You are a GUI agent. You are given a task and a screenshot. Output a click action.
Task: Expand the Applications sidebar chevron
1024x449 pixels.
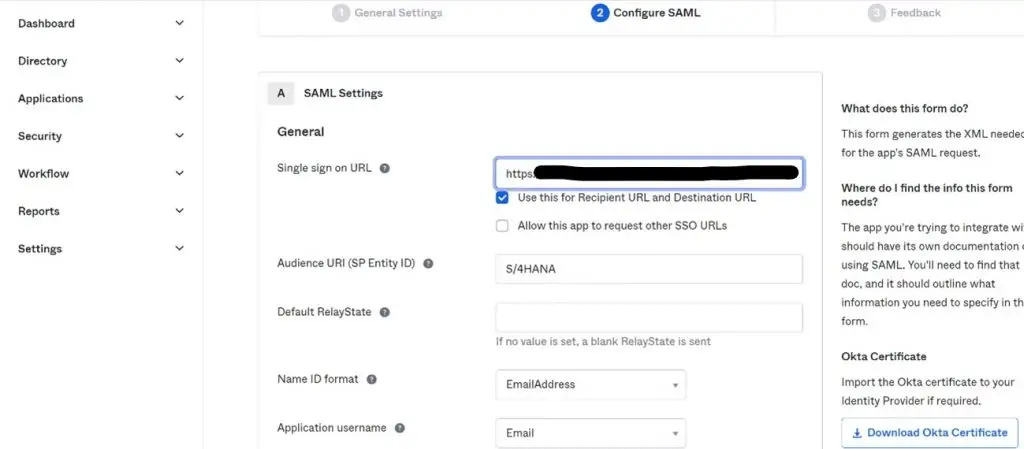point(180,99)
